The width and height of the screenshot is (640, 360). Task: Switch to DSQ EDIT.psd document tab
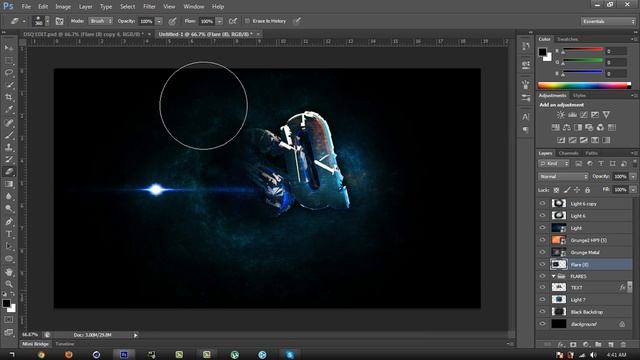tap(83, 34)
